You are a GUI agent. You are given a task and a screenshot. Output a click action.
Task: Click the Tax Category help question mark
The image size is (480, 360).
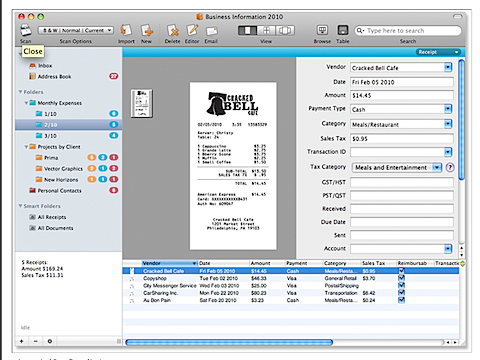[x=450, y=167]
